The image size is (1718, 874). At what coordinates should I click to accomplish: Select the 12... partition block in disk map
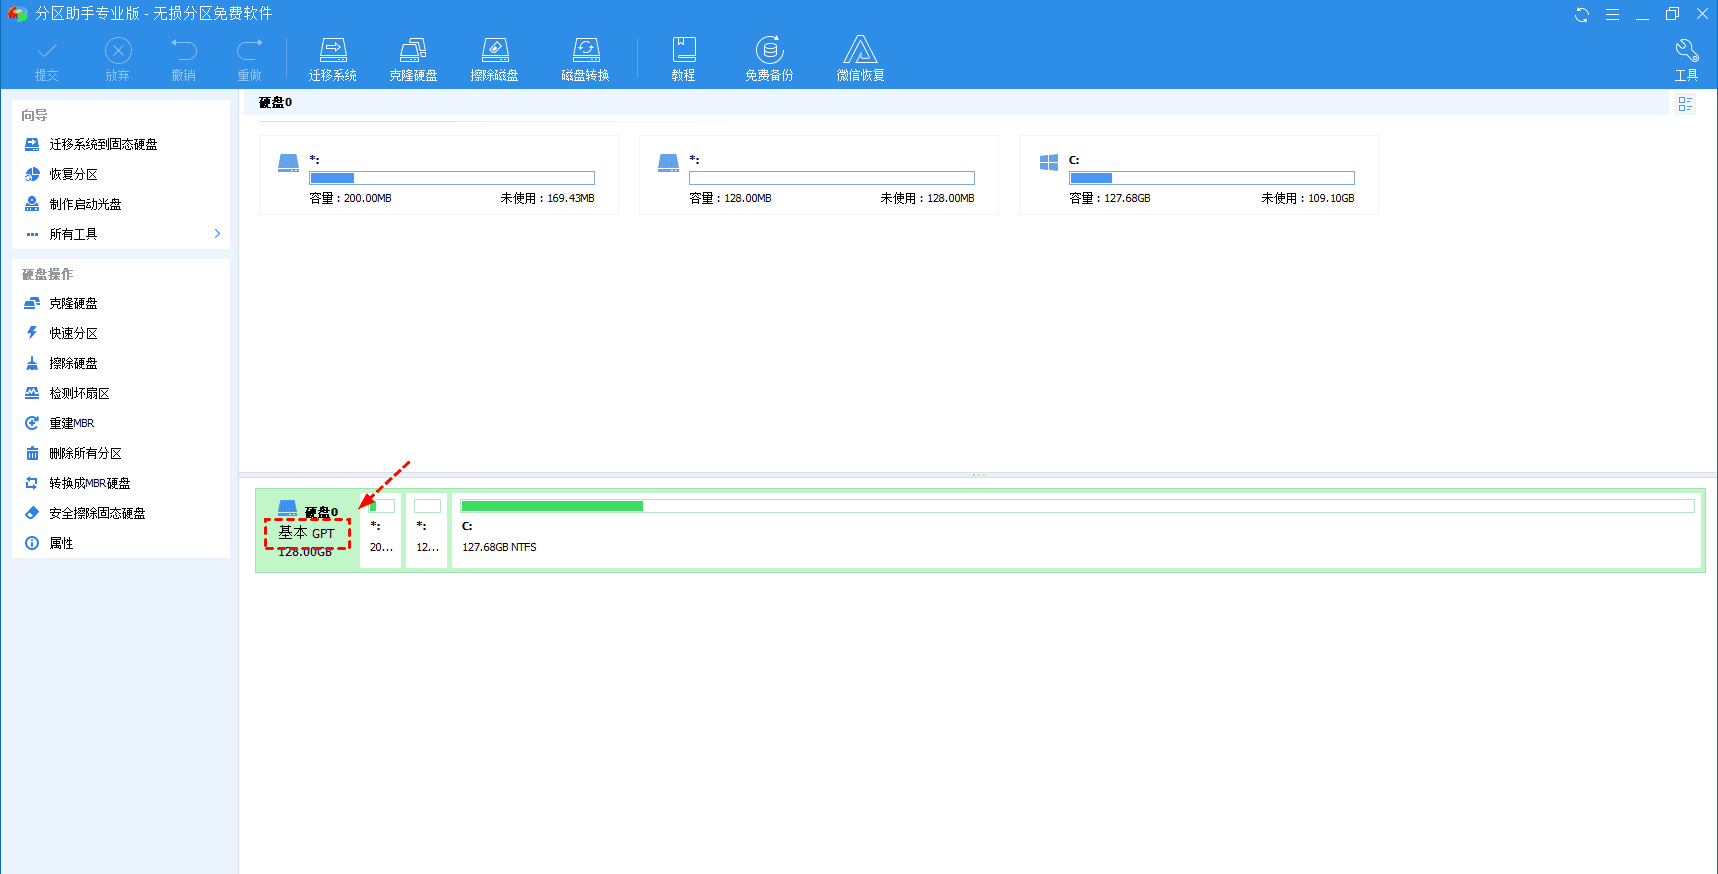[x=427, y=530]
